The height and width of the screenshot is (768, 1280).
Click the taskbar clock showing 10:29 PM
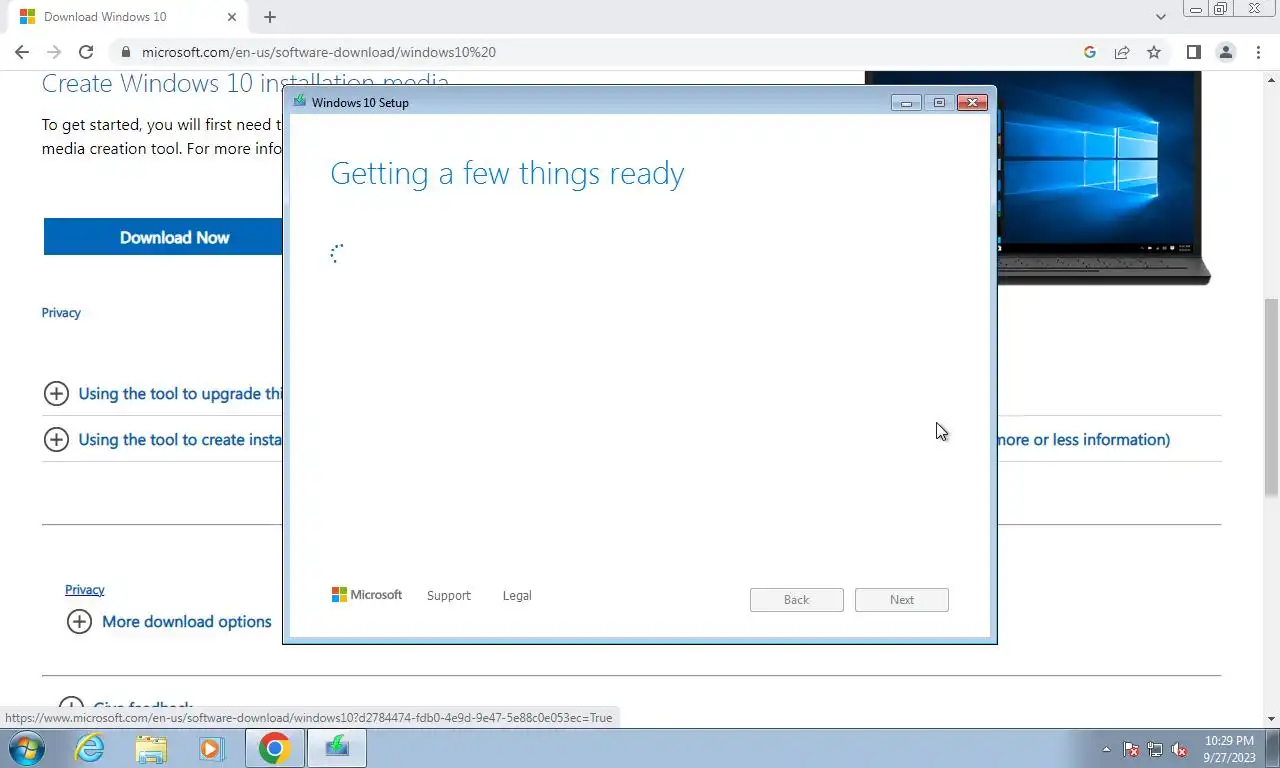pos(1229,749)
